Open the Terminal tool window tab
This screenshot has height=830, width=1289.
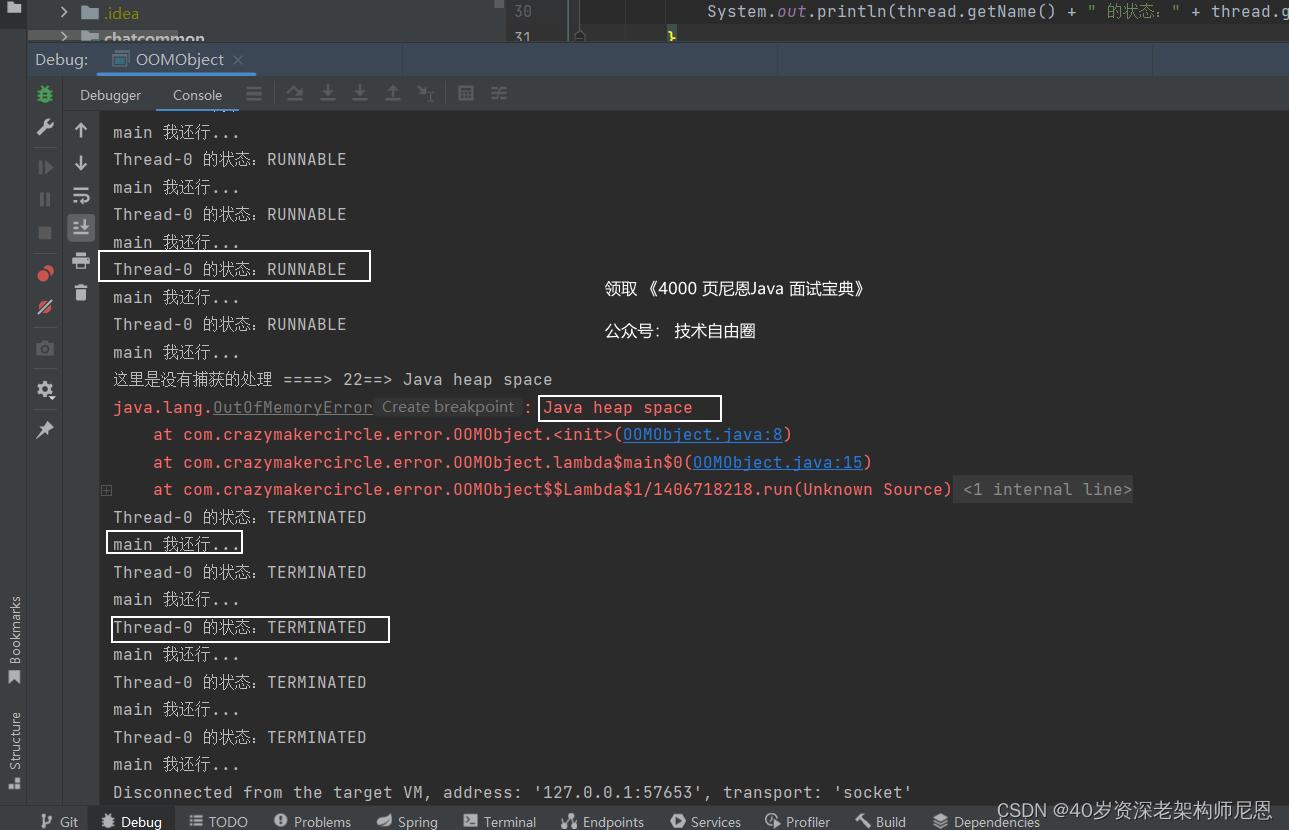[500, 821]
